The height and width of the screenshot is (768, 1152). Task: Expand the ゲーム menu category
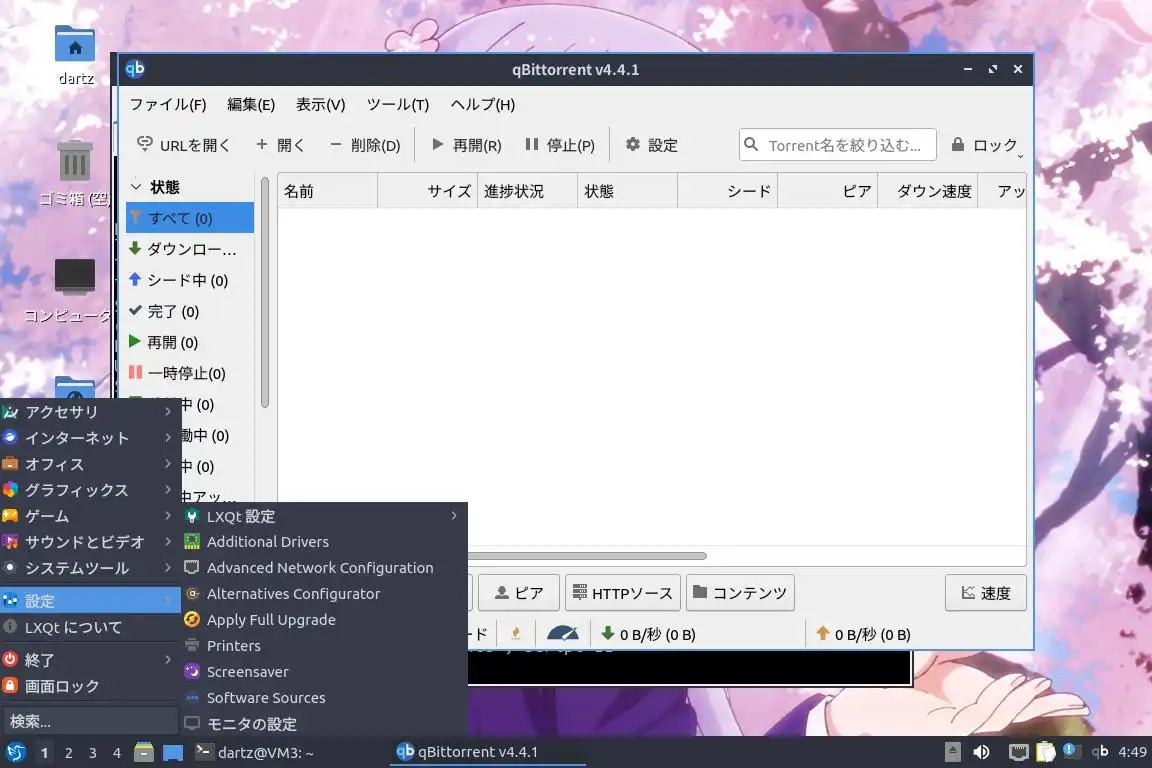[90, 517]
